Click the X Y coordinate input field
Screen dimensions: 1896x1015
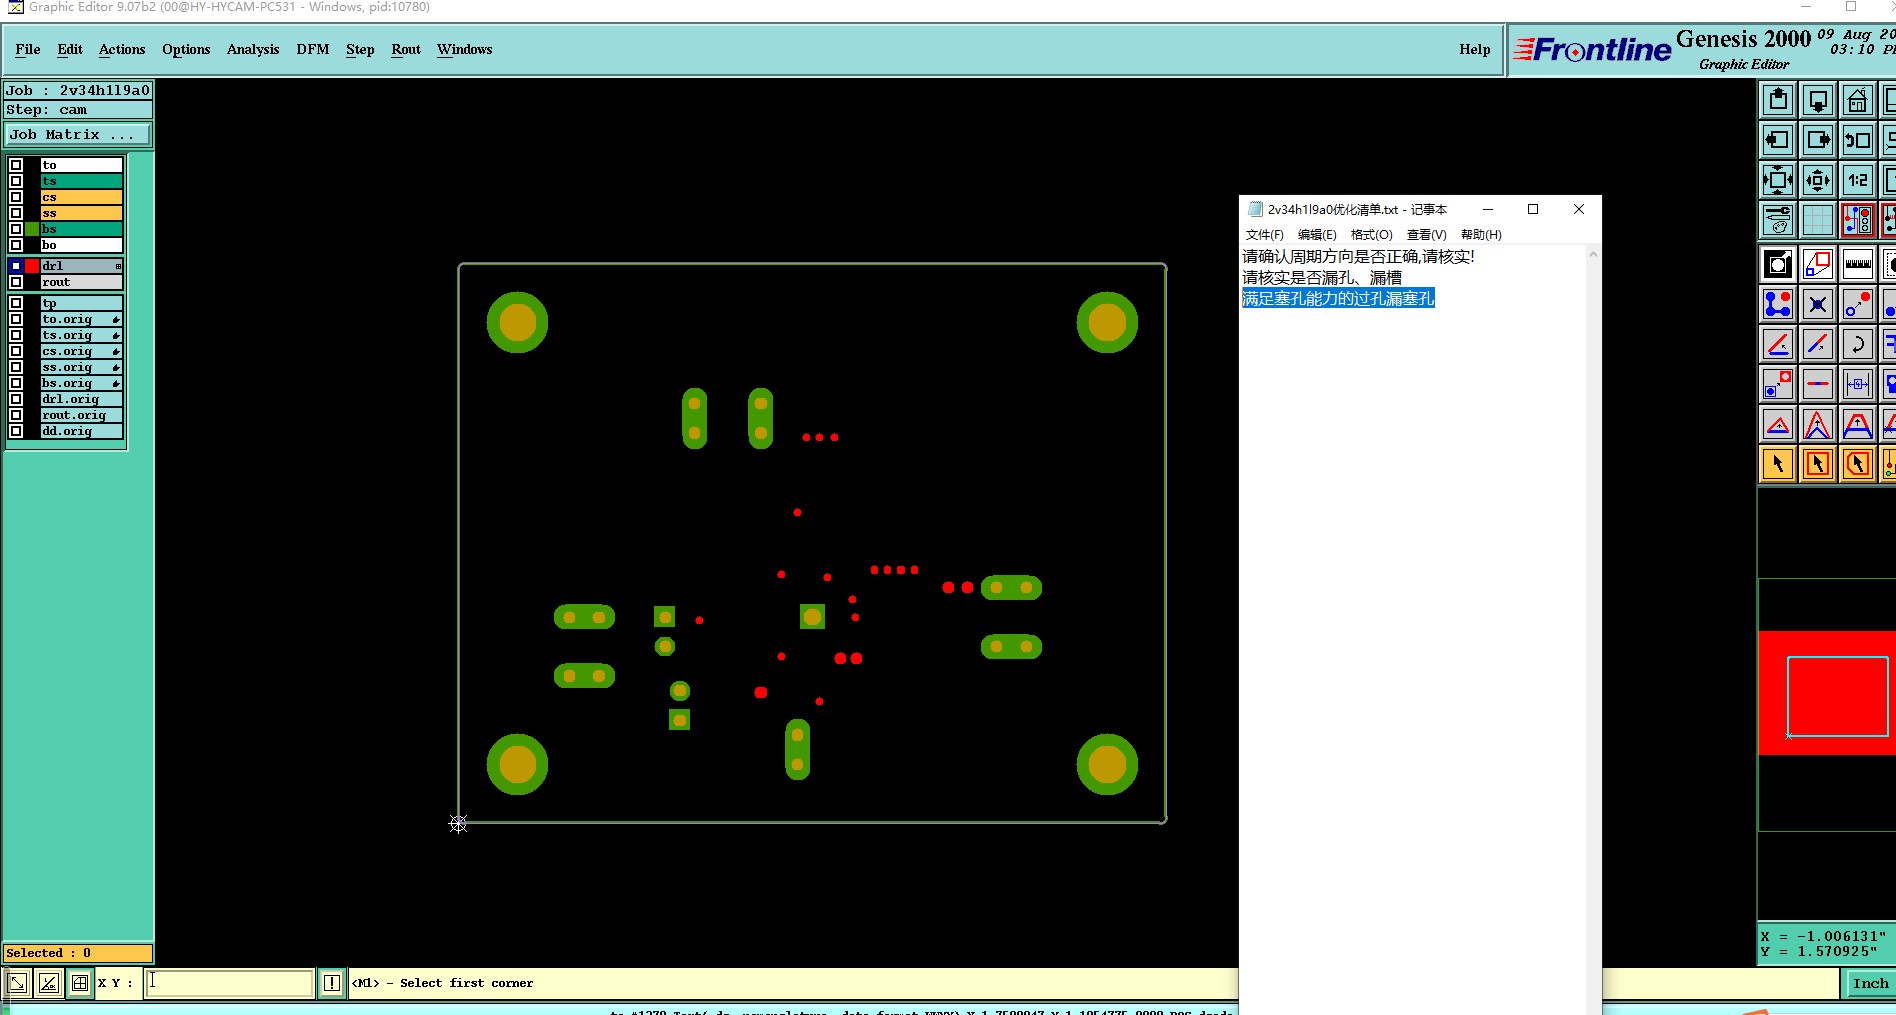(229, 983)
